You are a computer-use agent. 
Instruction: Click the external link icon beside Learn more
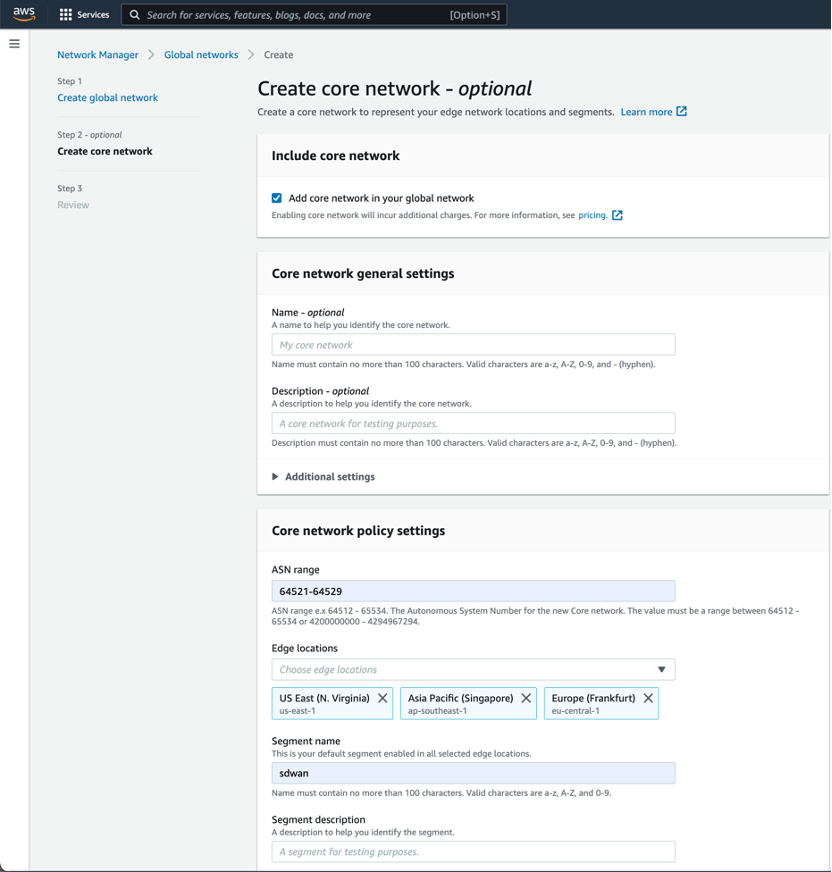tap(682, 111)
